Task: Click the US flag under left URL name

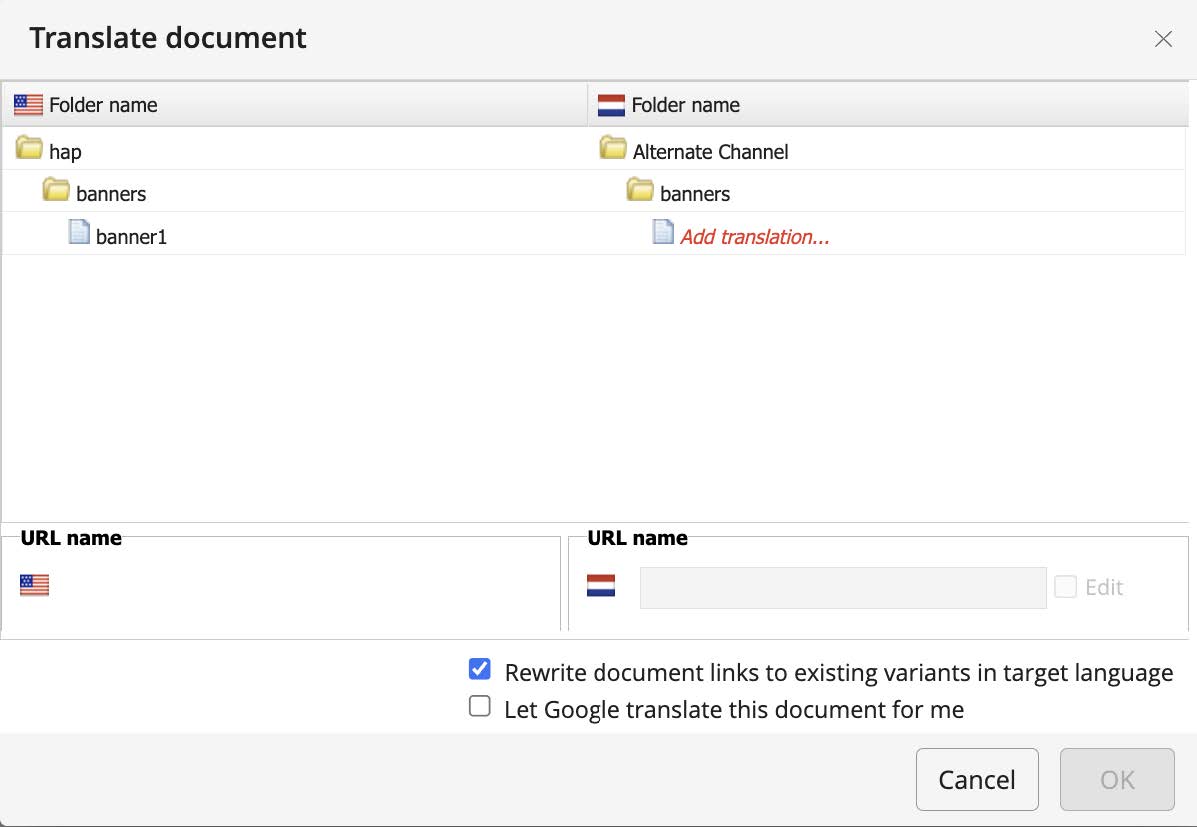Action: [34, 586]
